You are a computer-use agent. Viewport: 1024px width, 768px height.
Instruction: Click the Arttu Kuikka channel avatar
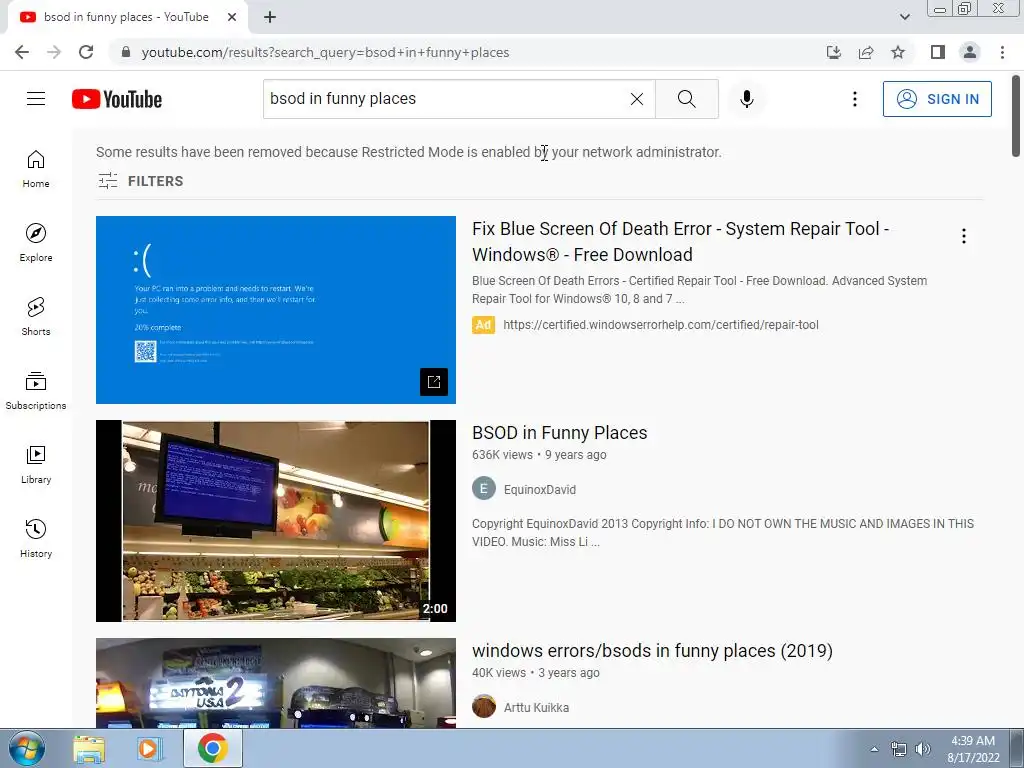(484, 707)
